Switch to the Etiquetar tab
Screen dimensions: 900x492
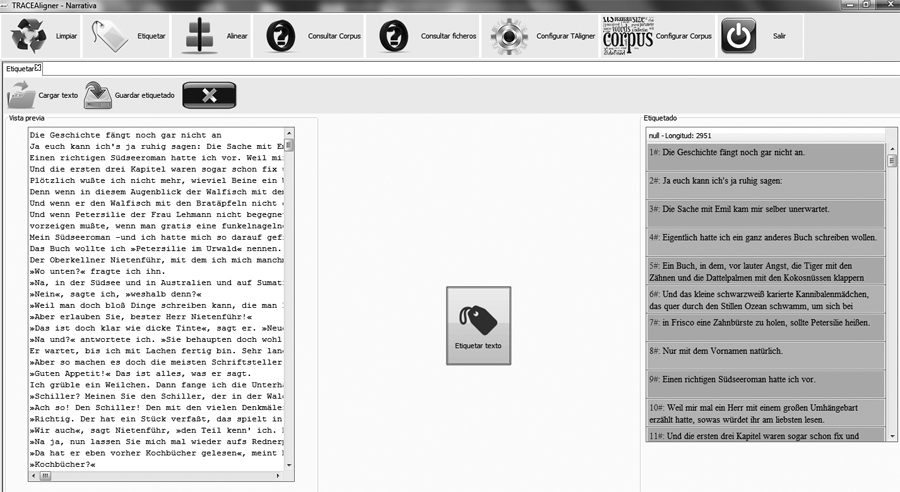click(x=20, y=69)
